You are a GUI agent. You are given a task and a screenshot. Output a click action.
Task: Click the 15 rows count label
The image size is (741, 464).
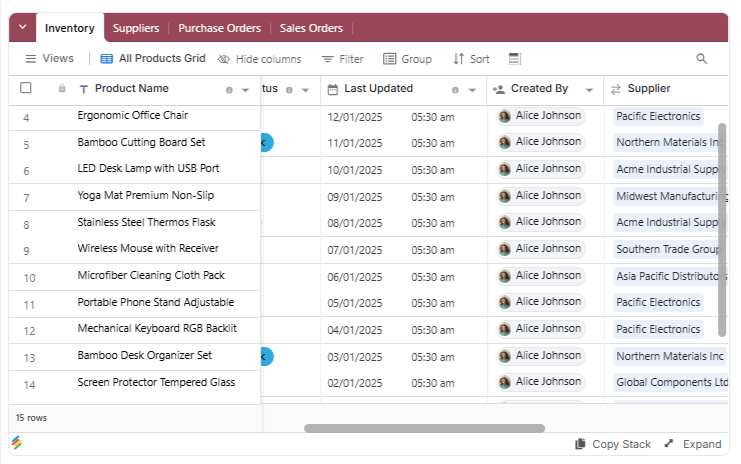pyautogui.click(x=31, y=418)
